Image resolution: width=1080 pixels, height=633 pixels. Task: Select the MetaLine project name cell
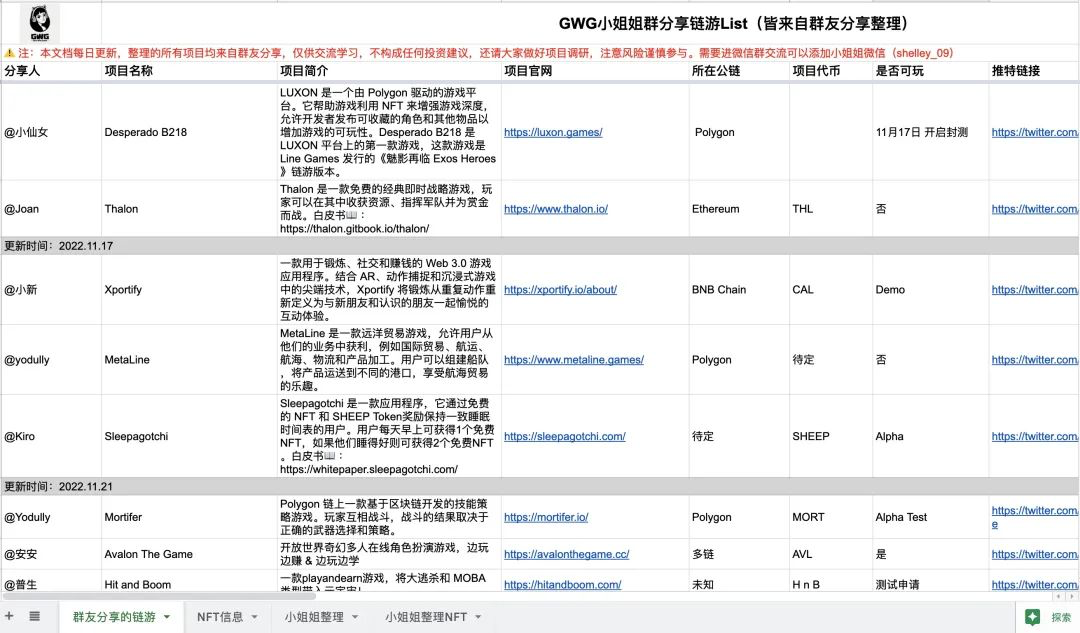[189, 360]
